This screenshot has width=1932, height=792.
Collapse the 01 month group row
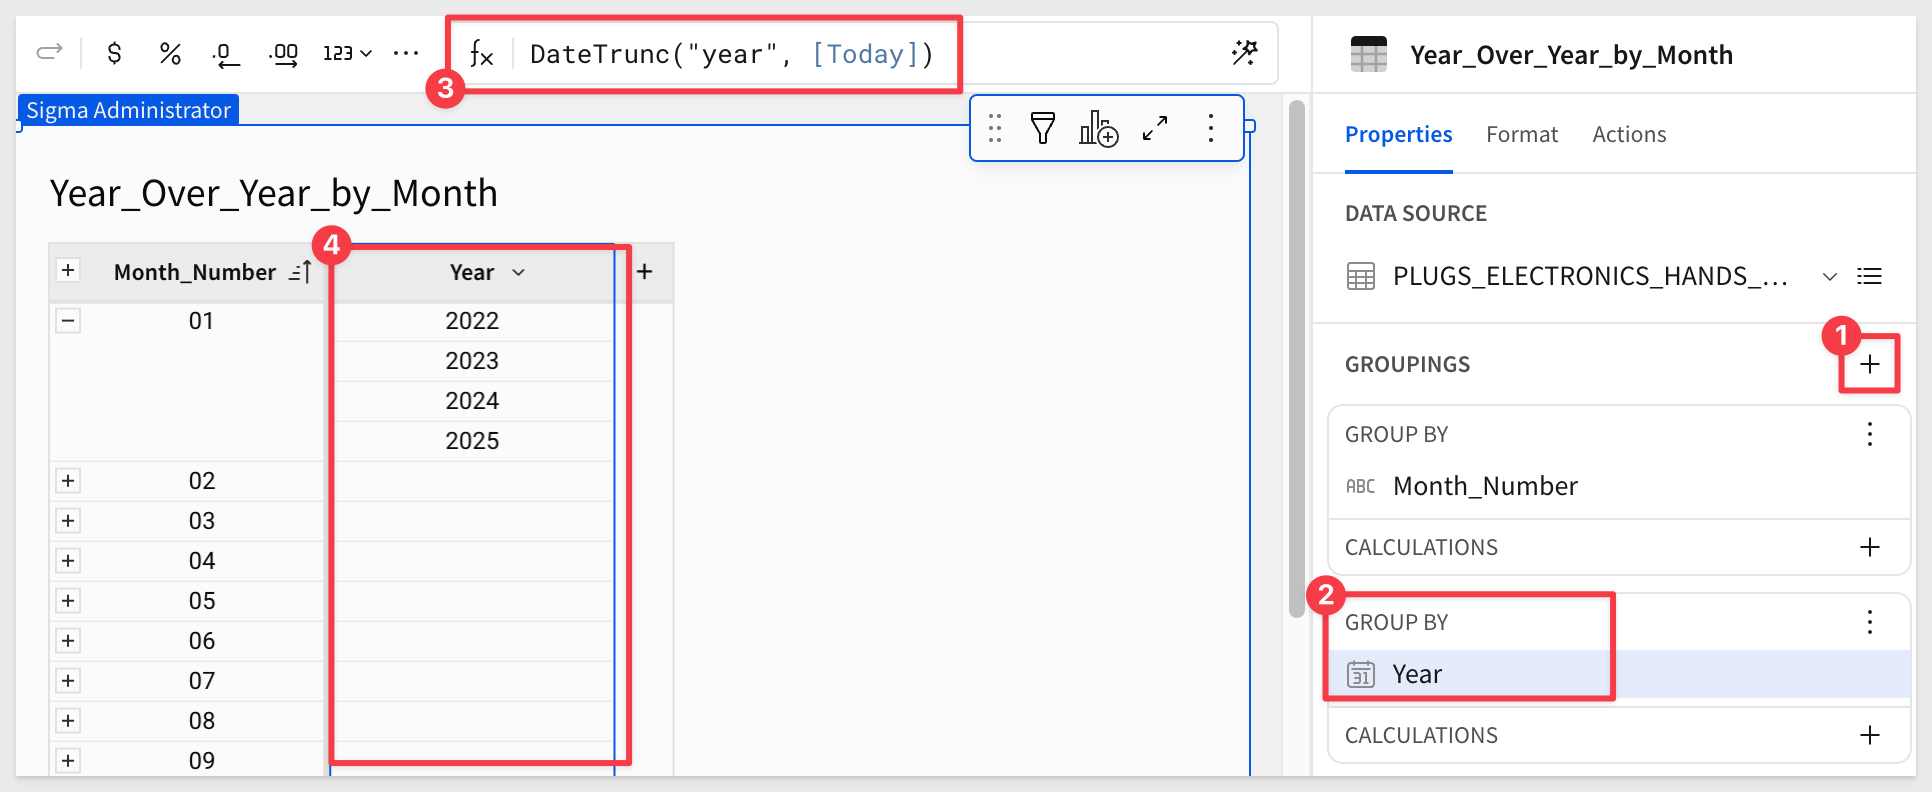pyautogui.click(x=68, y=321)
